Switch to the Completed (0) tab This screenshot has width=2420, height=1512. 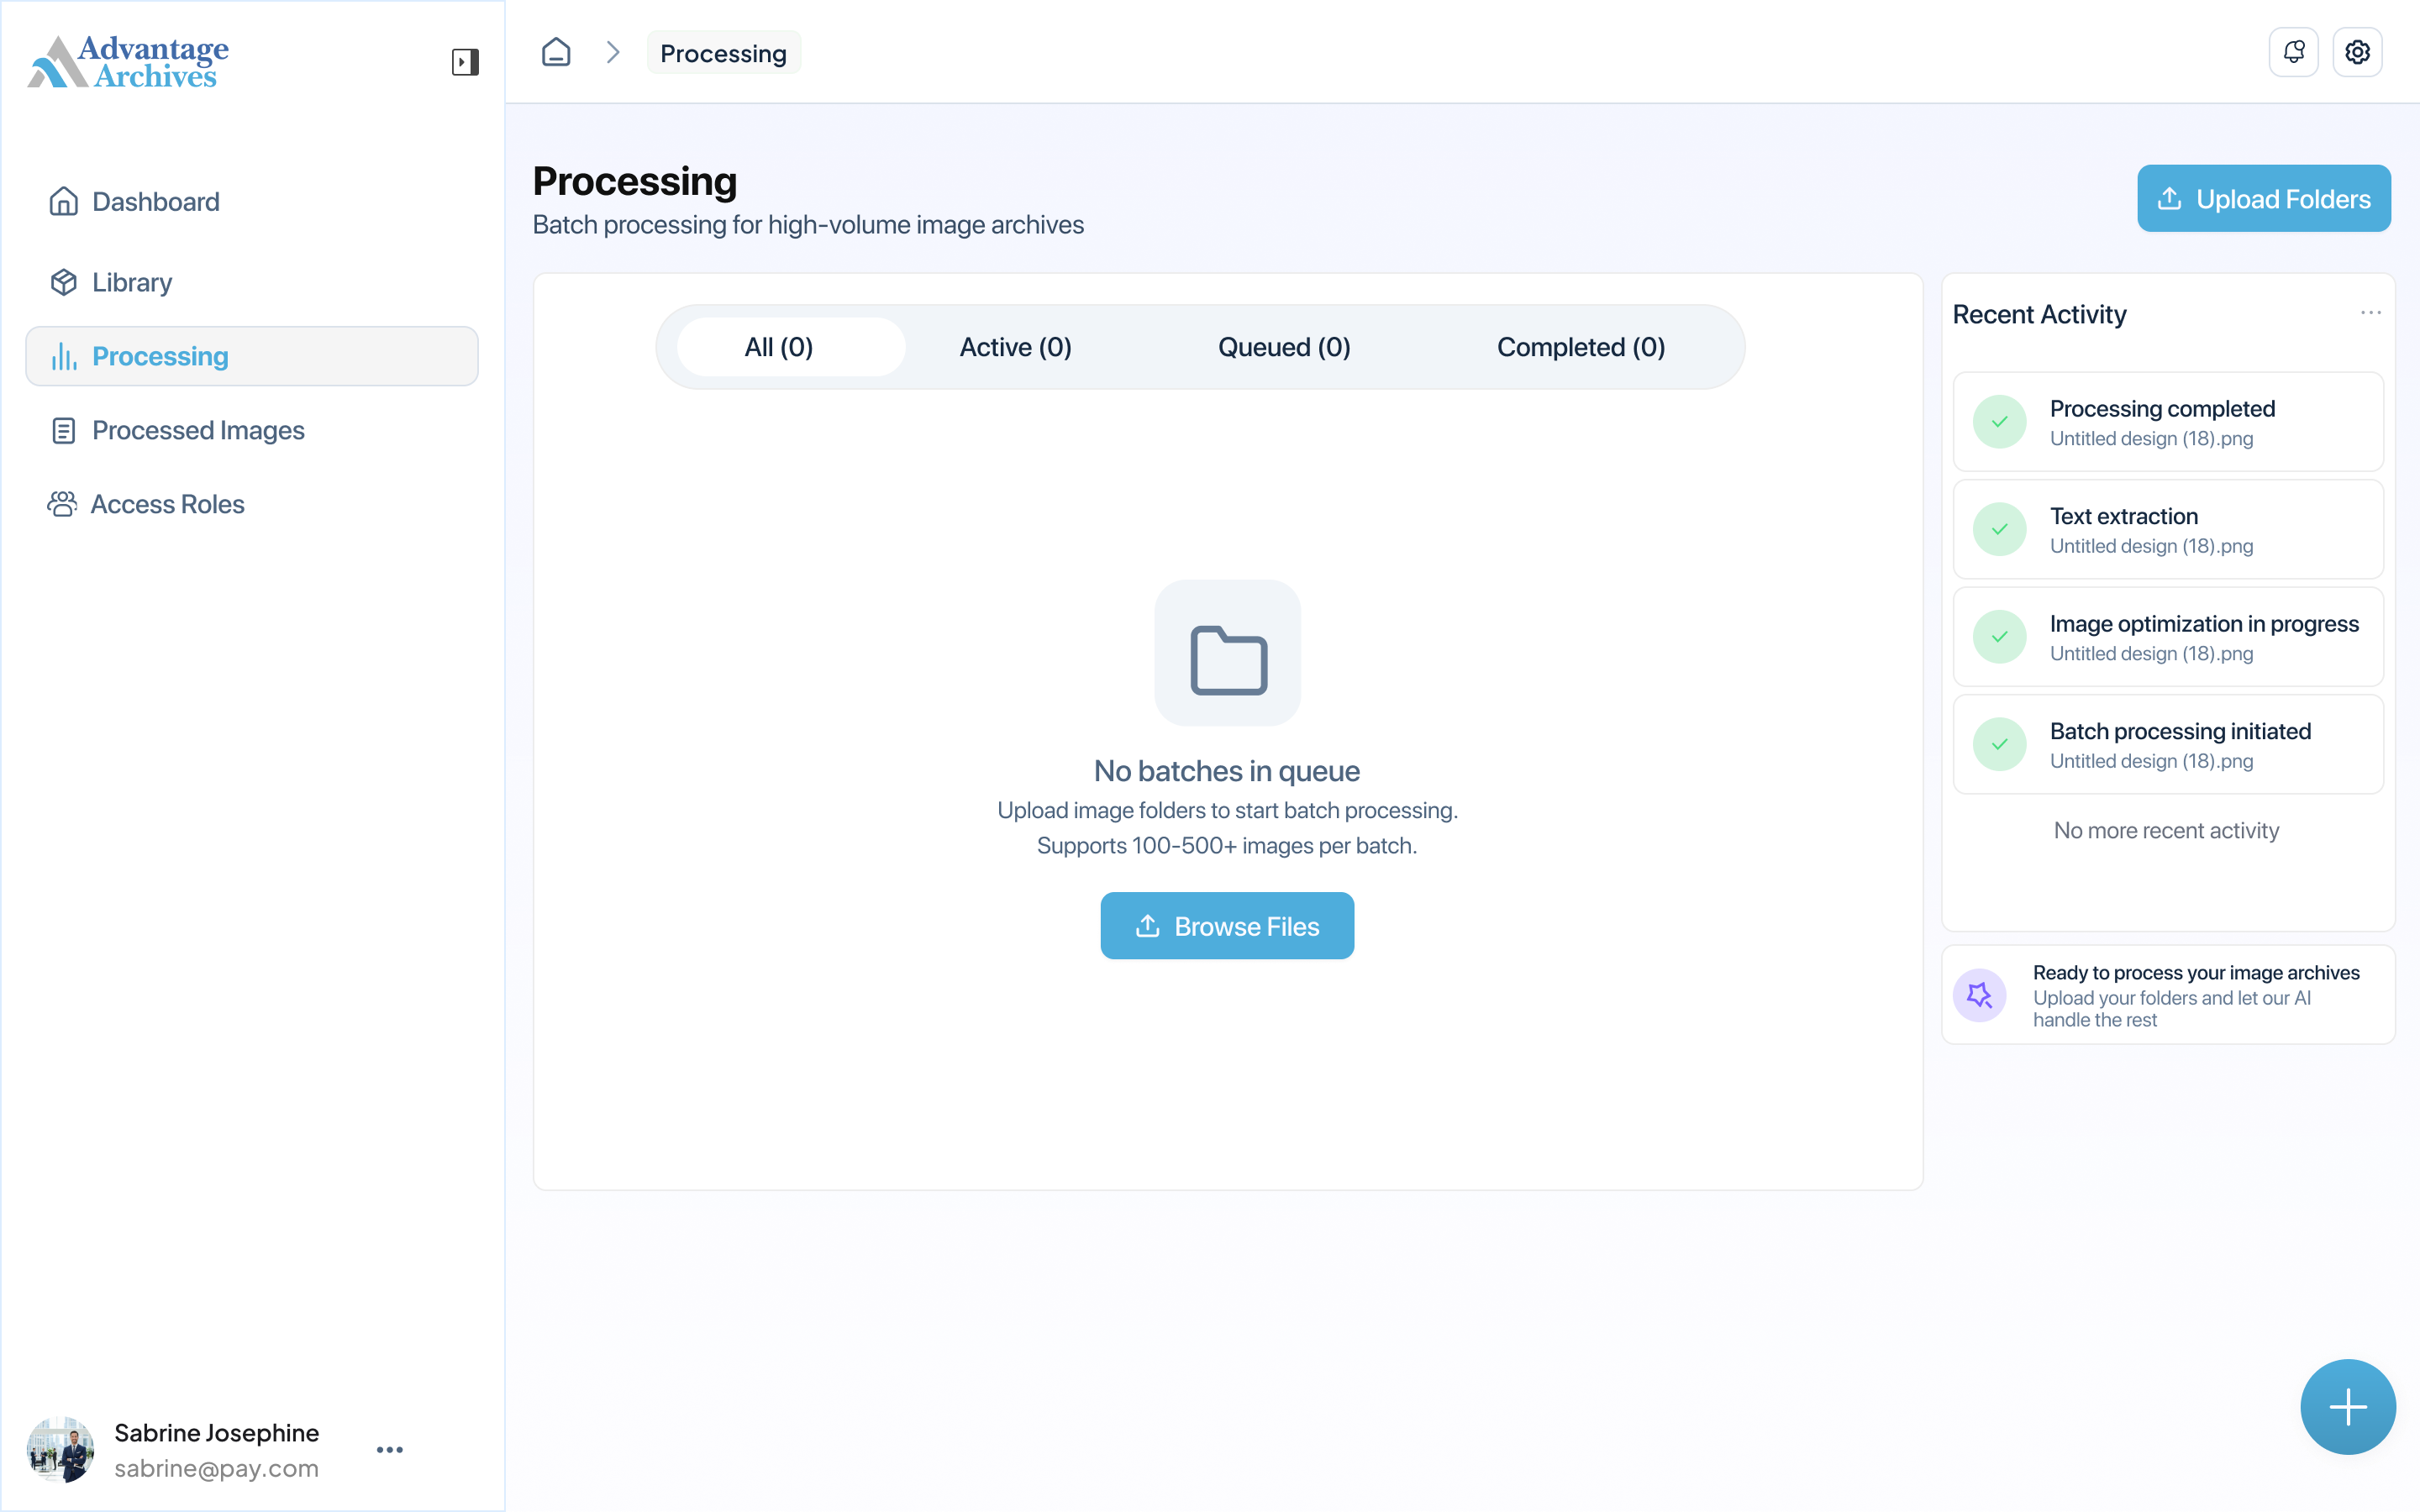pos(1580,347)
